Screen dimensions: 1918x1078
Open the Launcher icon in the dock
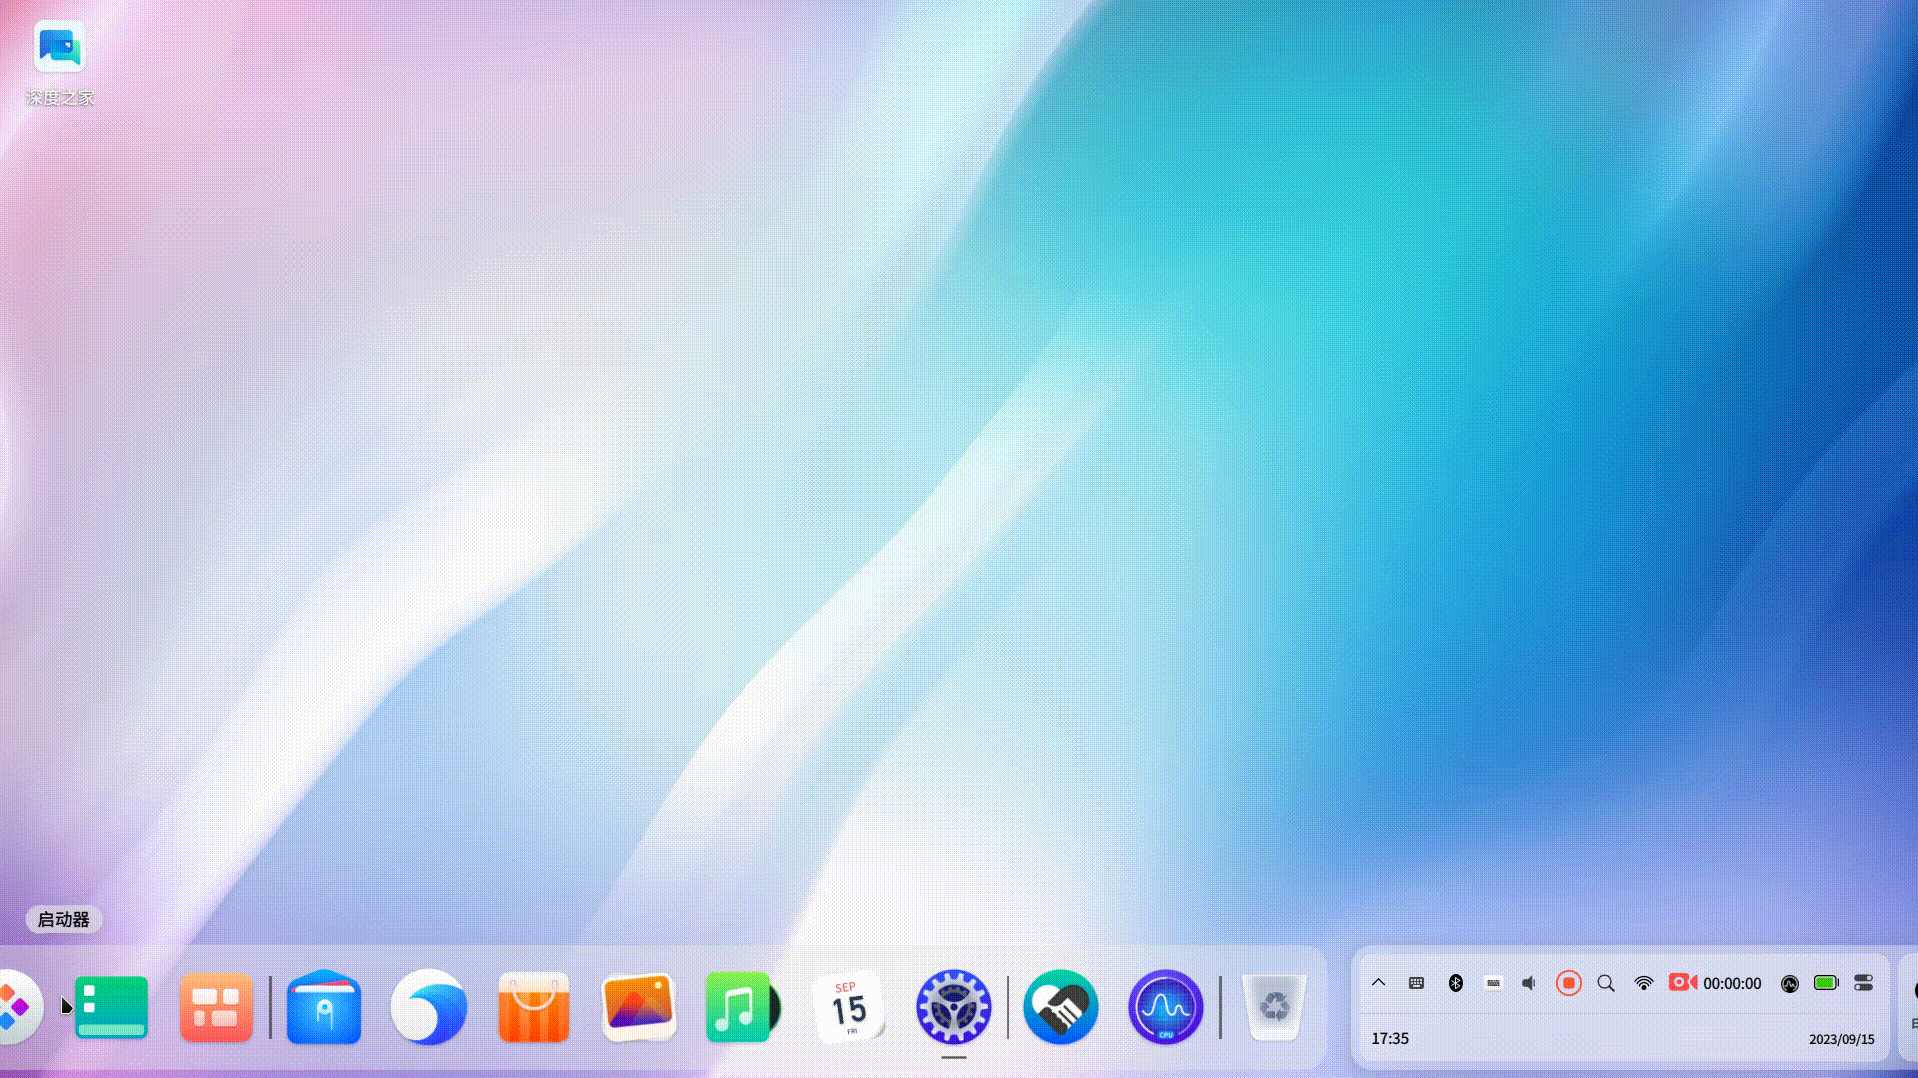point(18,1007)
